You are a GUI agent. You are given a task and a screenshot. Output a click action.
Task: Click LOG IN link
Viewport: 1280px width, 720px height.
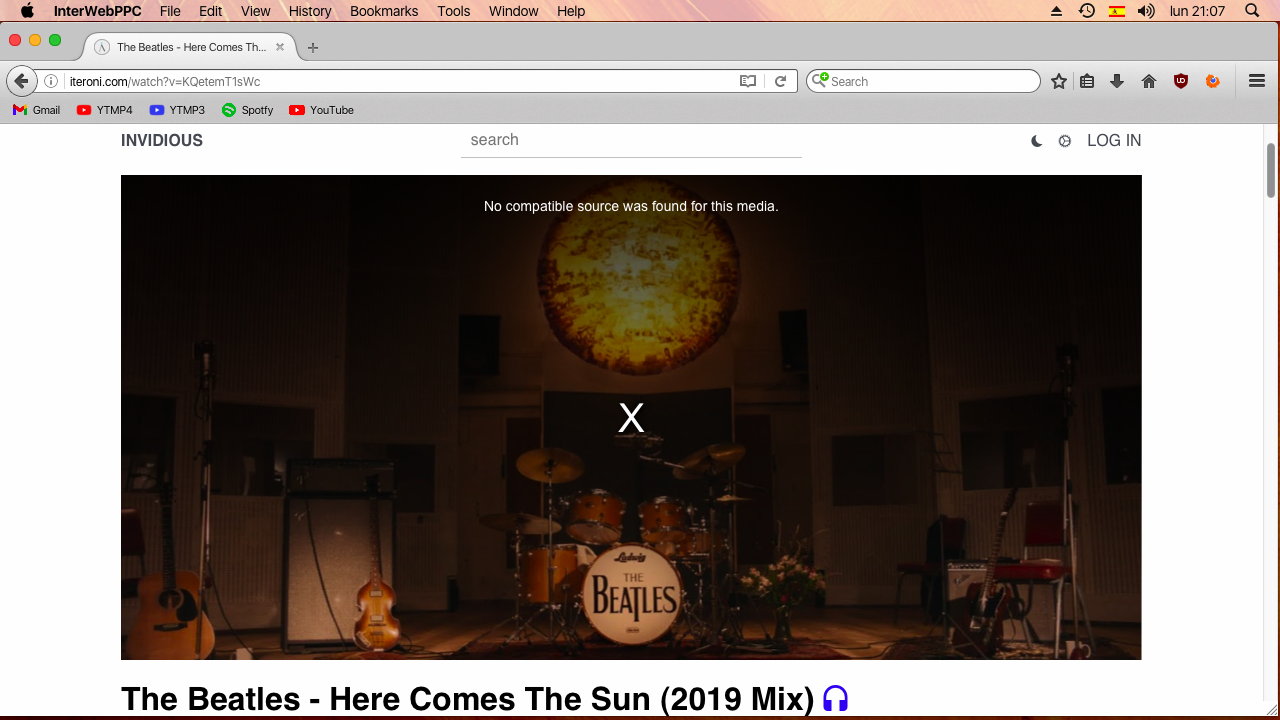1114,140
